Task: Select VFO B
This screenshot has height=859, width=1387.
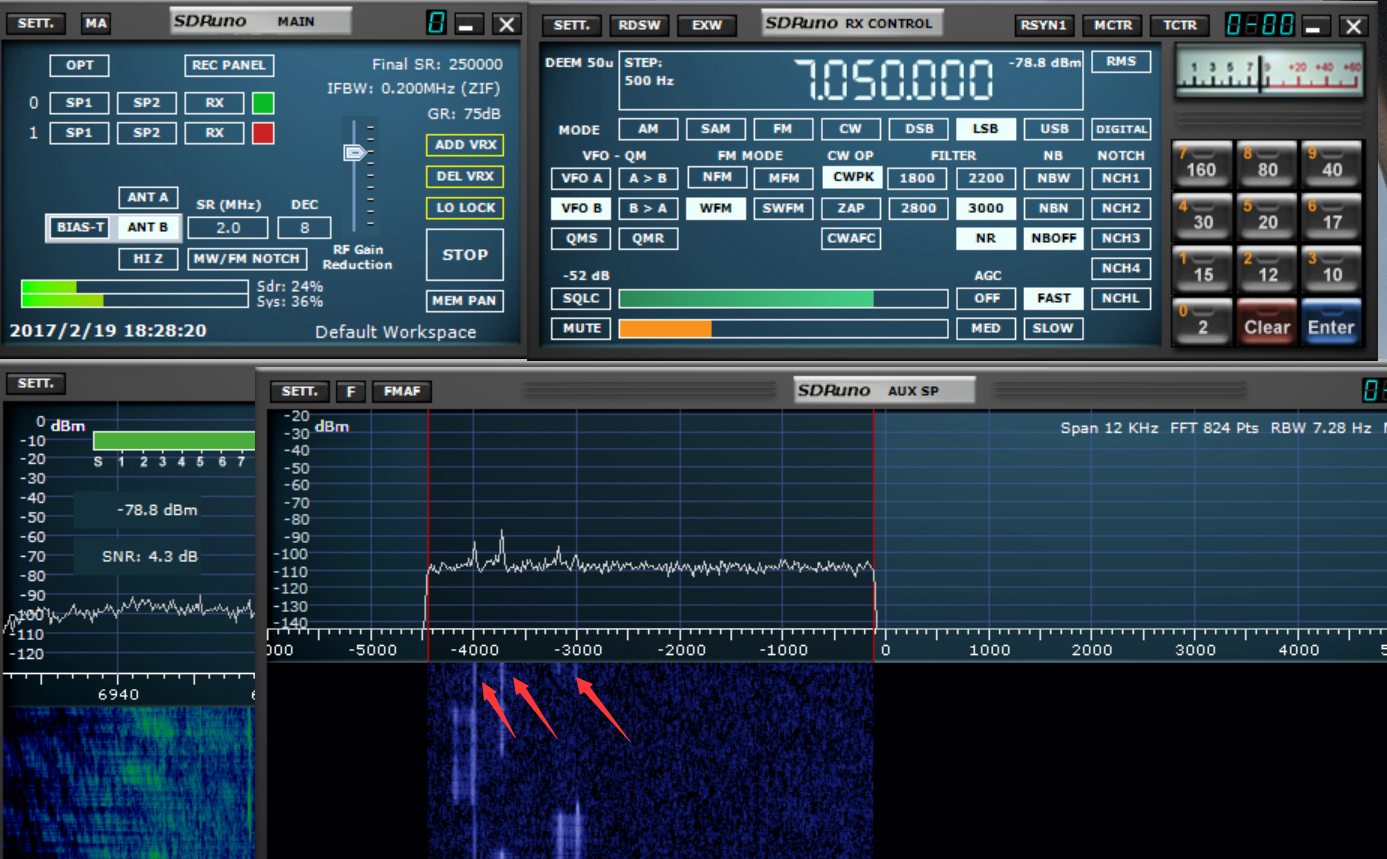Action: click(581, 208)
